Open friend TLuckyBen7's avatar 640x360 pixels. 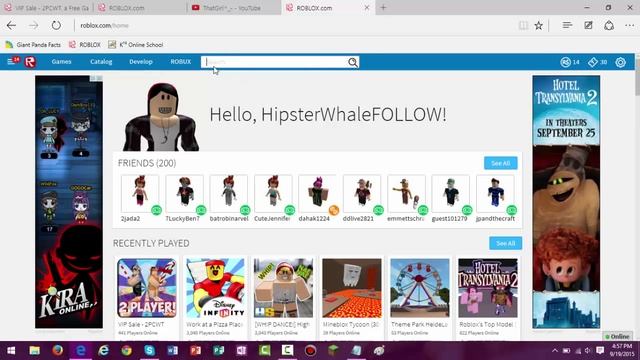pos(184,193)
